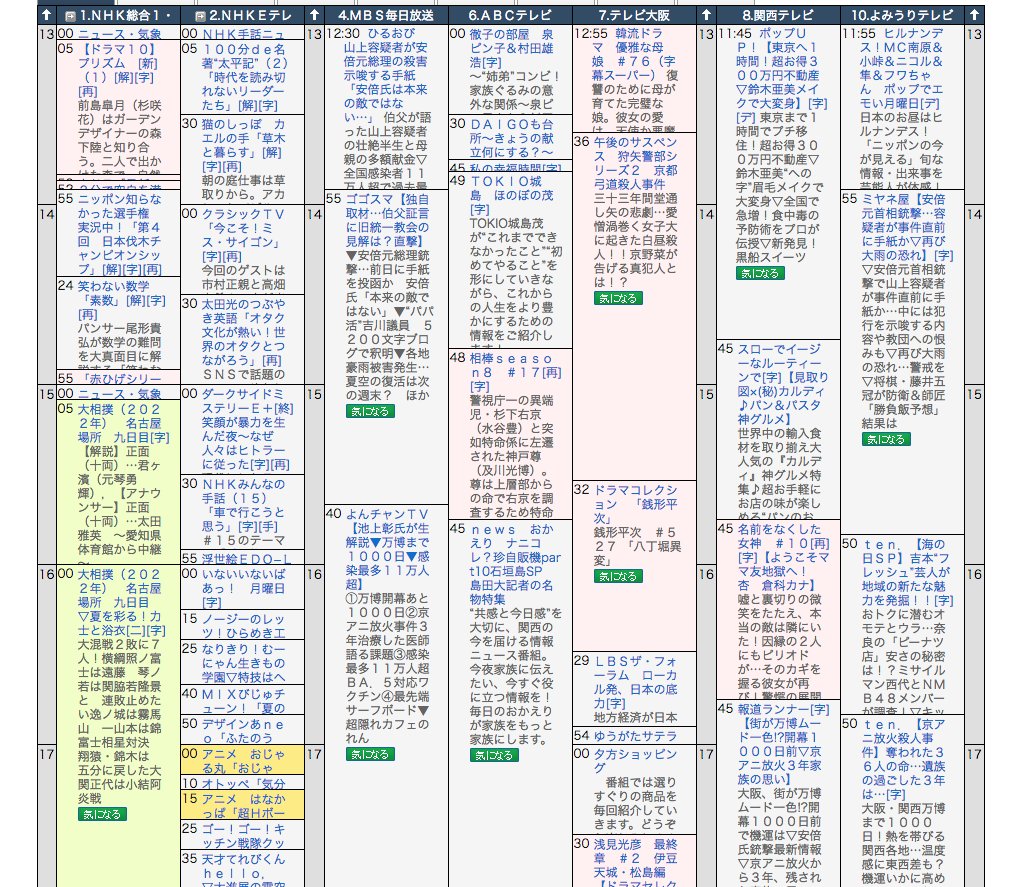Click the up arrow right of 10.よみうりテレビ header
This screenshot has height=887, width=1020.
coord(974,15)
